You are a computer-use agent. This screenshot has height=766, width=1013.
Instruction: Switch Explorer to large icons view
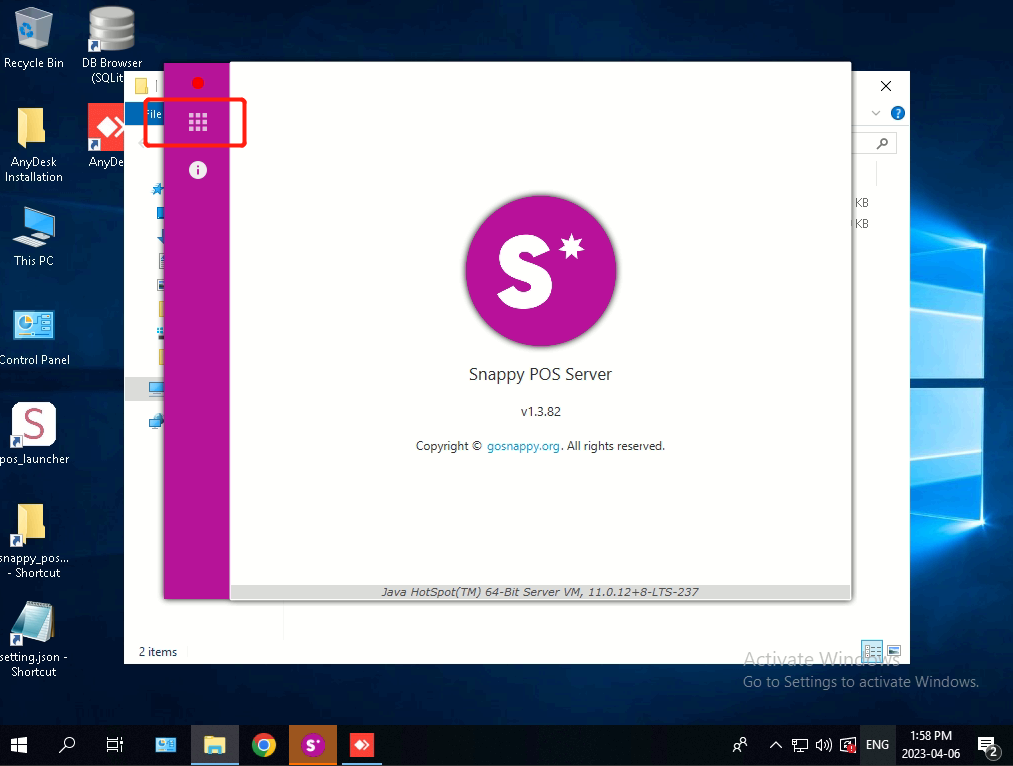click(x=894, y=651)
